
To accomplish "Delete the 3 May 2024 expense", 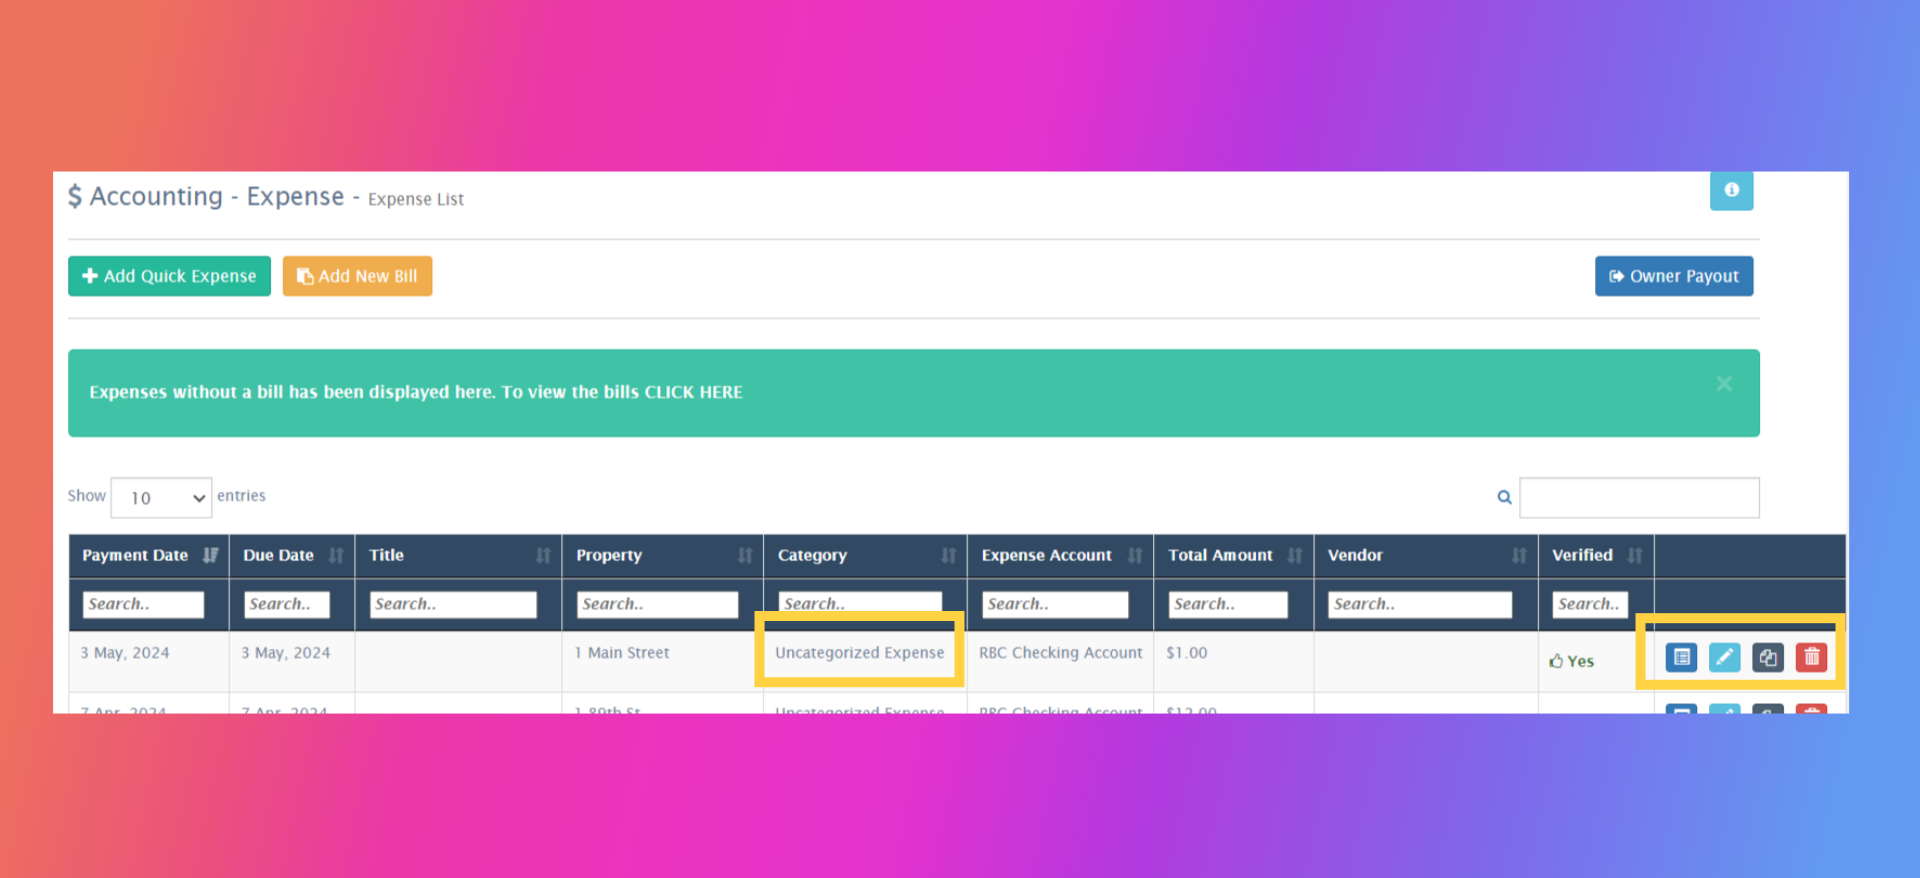I will click(x=1811, y=657).
